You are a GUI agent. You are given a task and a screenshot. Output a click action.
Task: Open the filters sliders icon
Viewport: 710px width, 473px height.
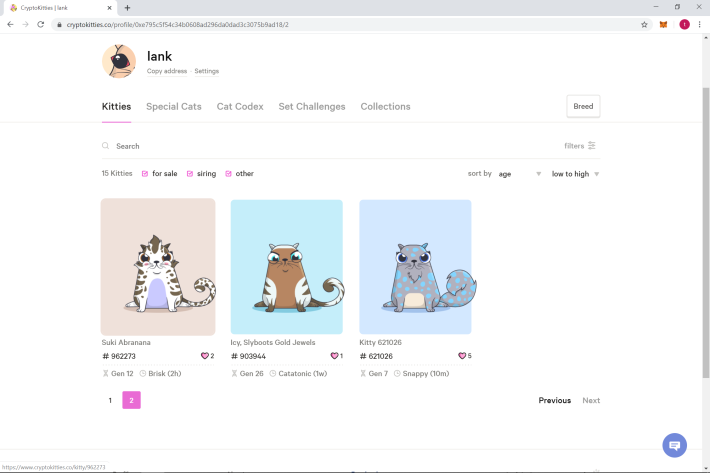click(x=591, y=145)
